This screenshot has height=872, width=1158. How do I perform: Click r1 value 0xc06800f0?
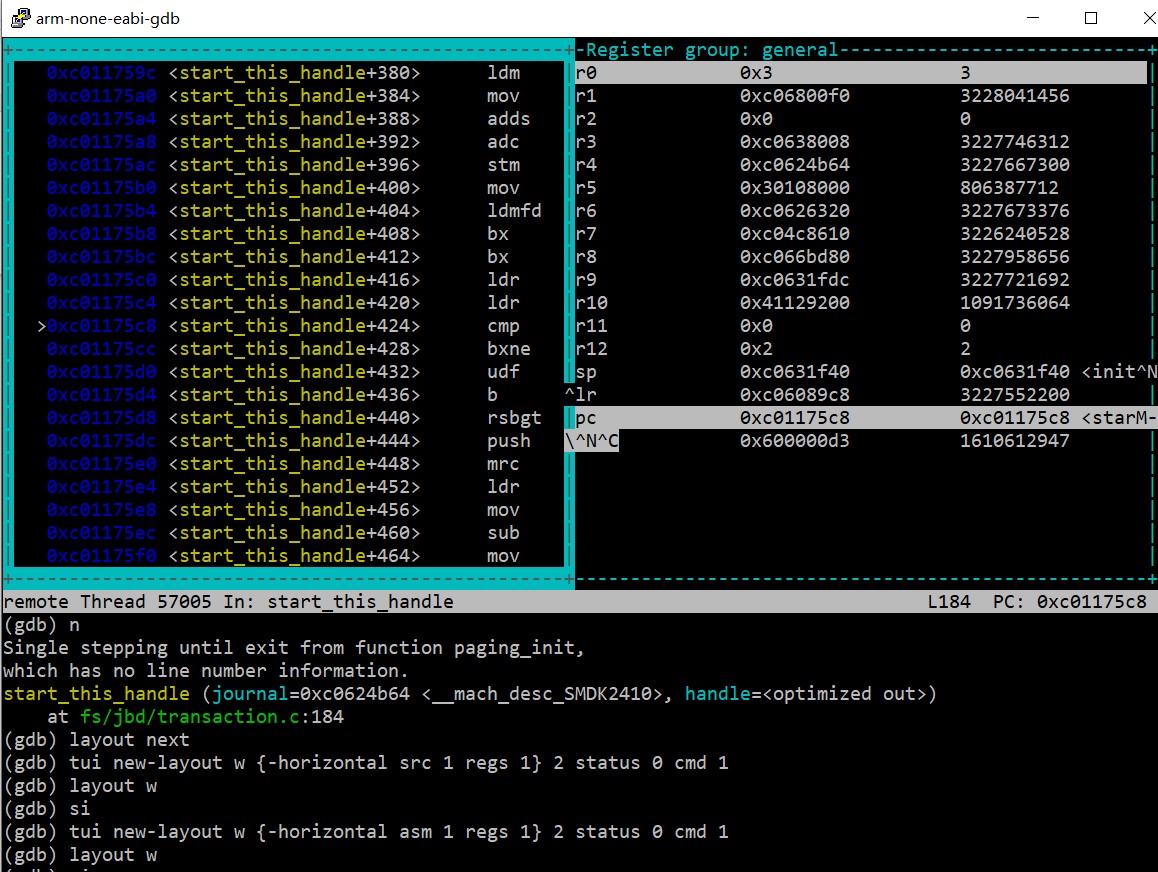tap(795, 95)
